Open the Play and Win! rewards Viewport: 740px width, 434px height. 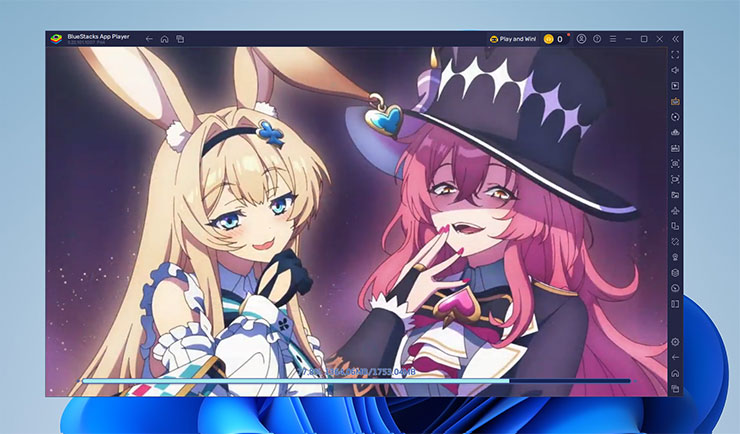tap(513, 39)
